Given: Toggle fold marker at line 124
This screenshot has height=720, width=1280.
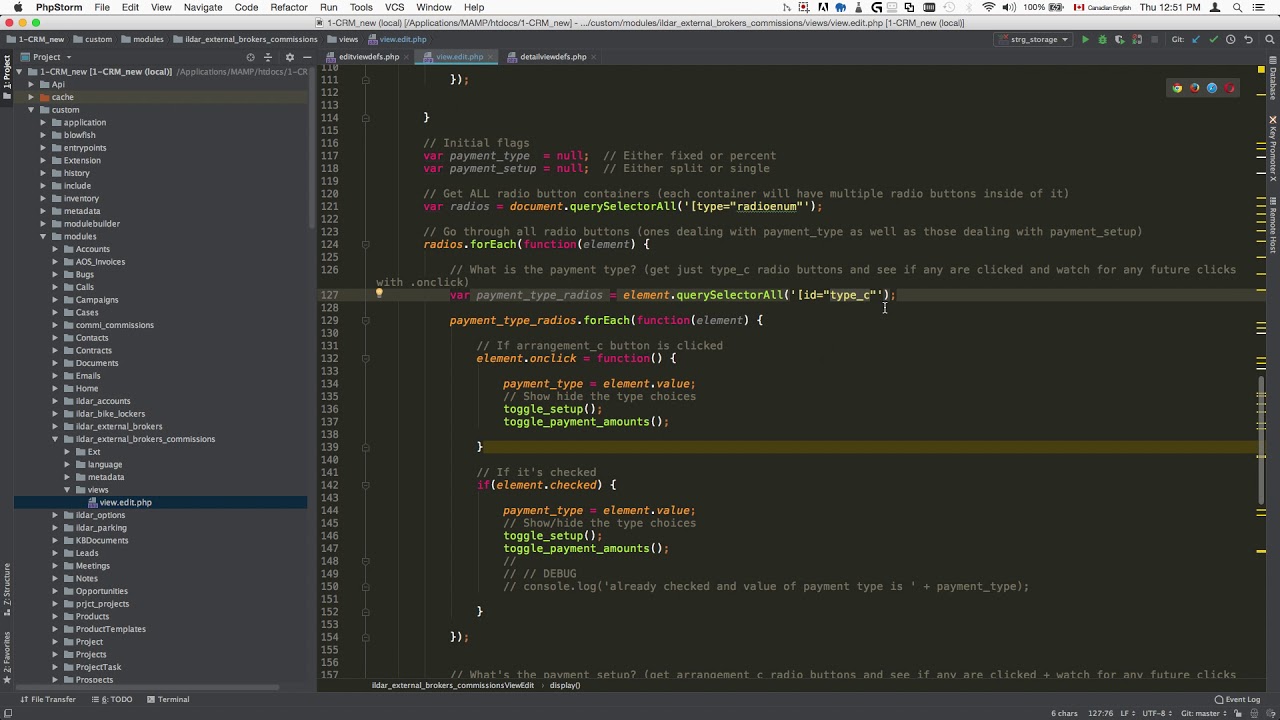Looking at the screenshot, I should coord(365,244).
